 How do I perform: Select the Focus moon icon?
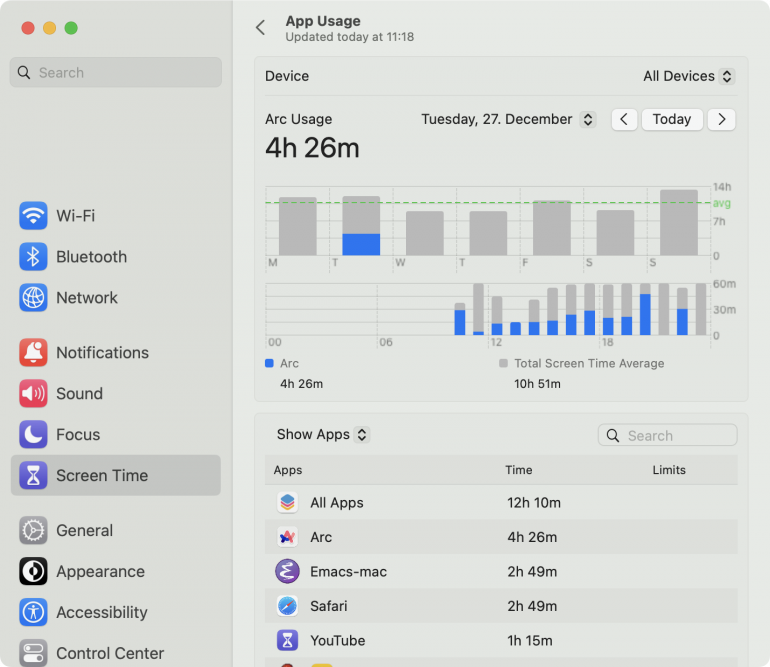(x=33, y=434)
